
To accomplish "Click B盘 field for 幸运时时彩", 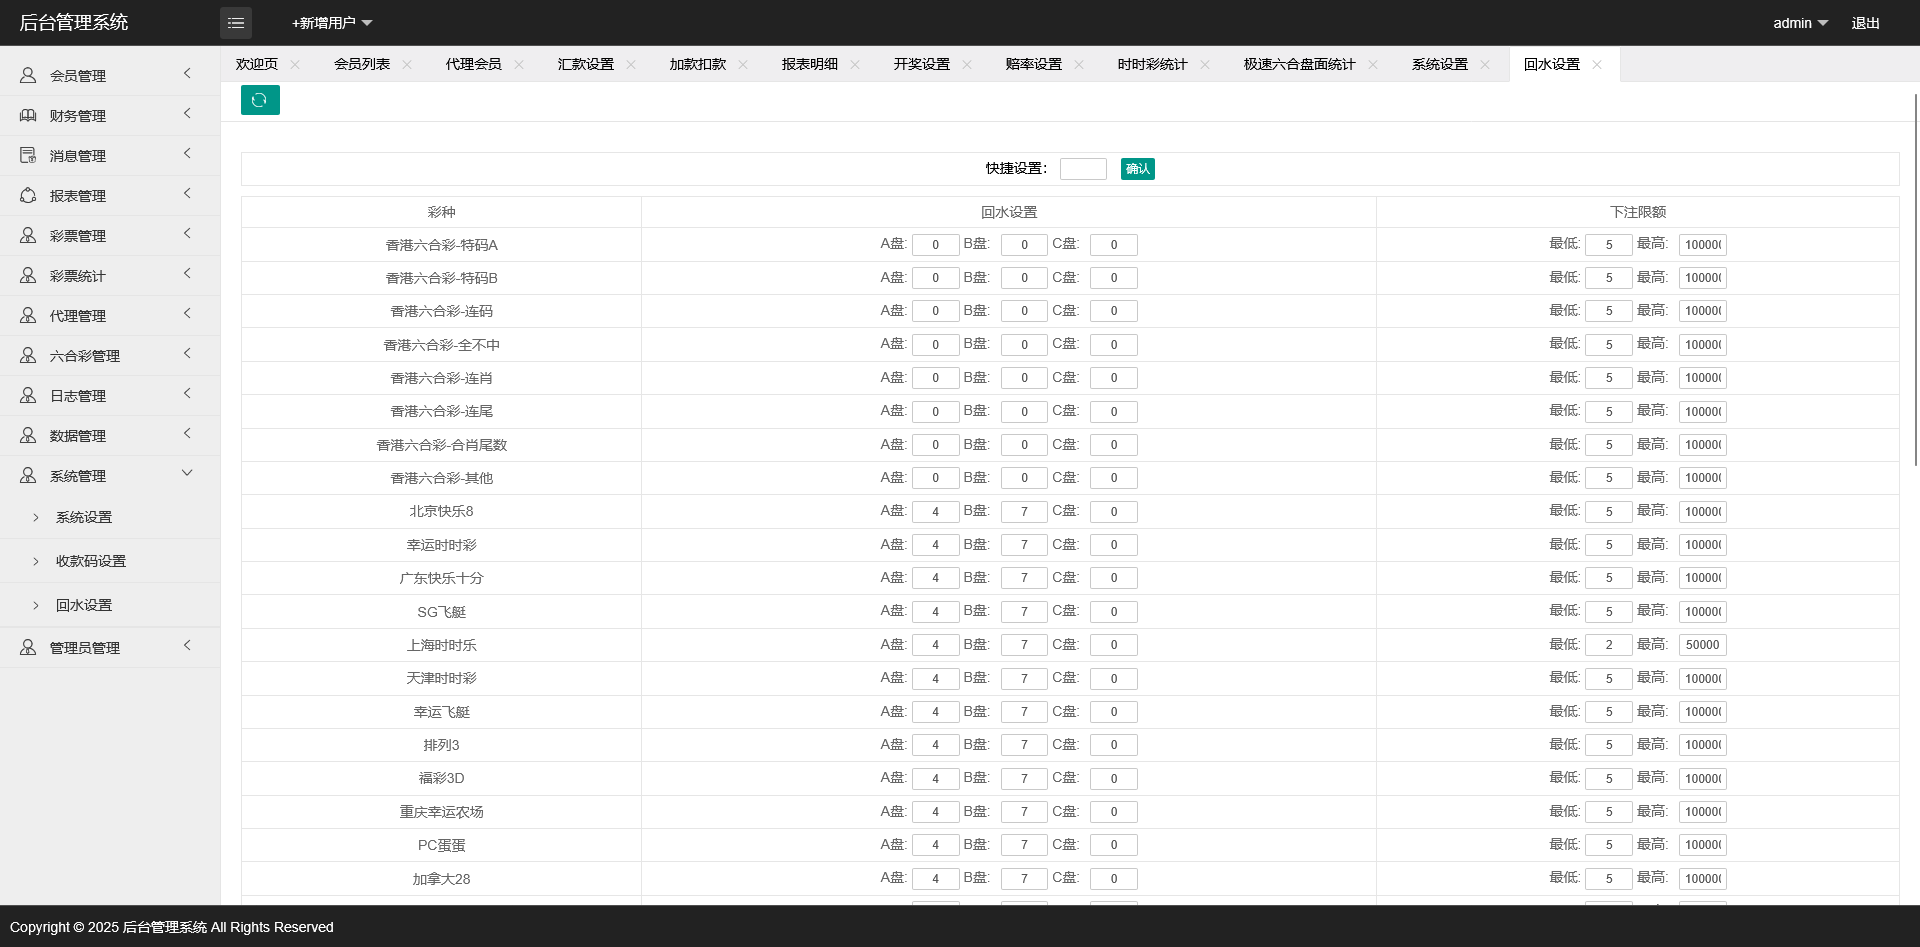I will pyautogui.click(x=1024, y=545).
